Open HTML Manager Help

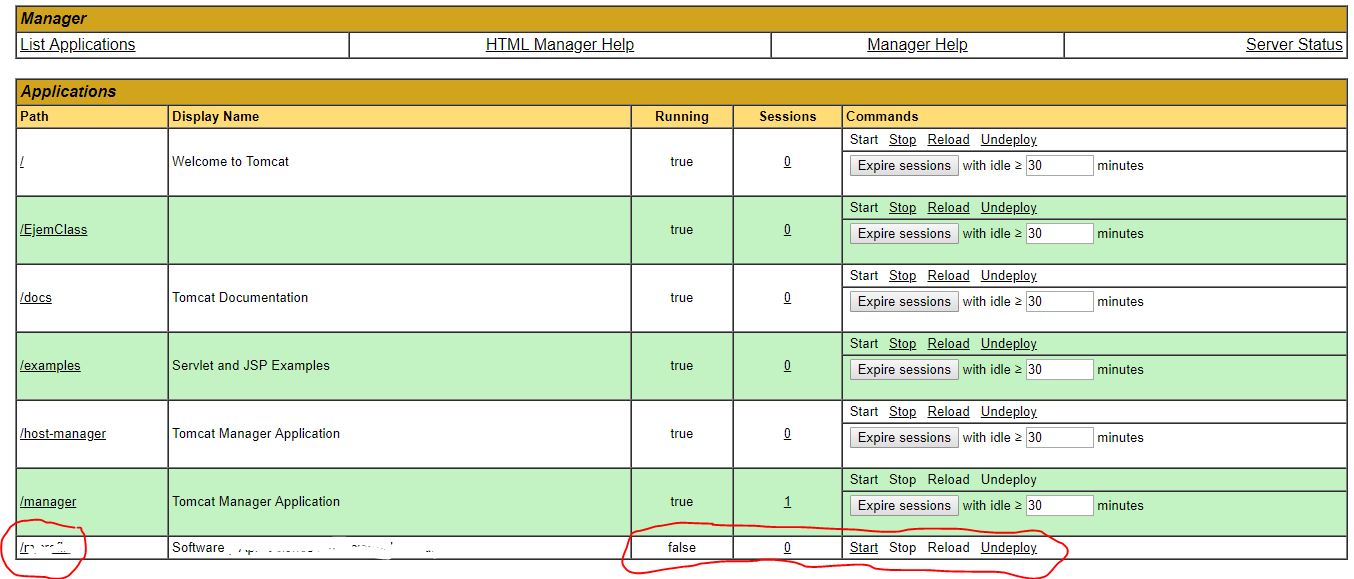[560, 44]
